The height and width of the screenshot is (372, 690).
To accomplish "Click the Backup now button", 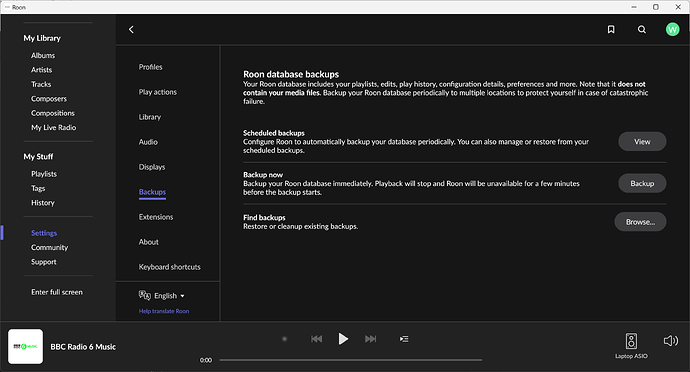I will click(642, 183).
